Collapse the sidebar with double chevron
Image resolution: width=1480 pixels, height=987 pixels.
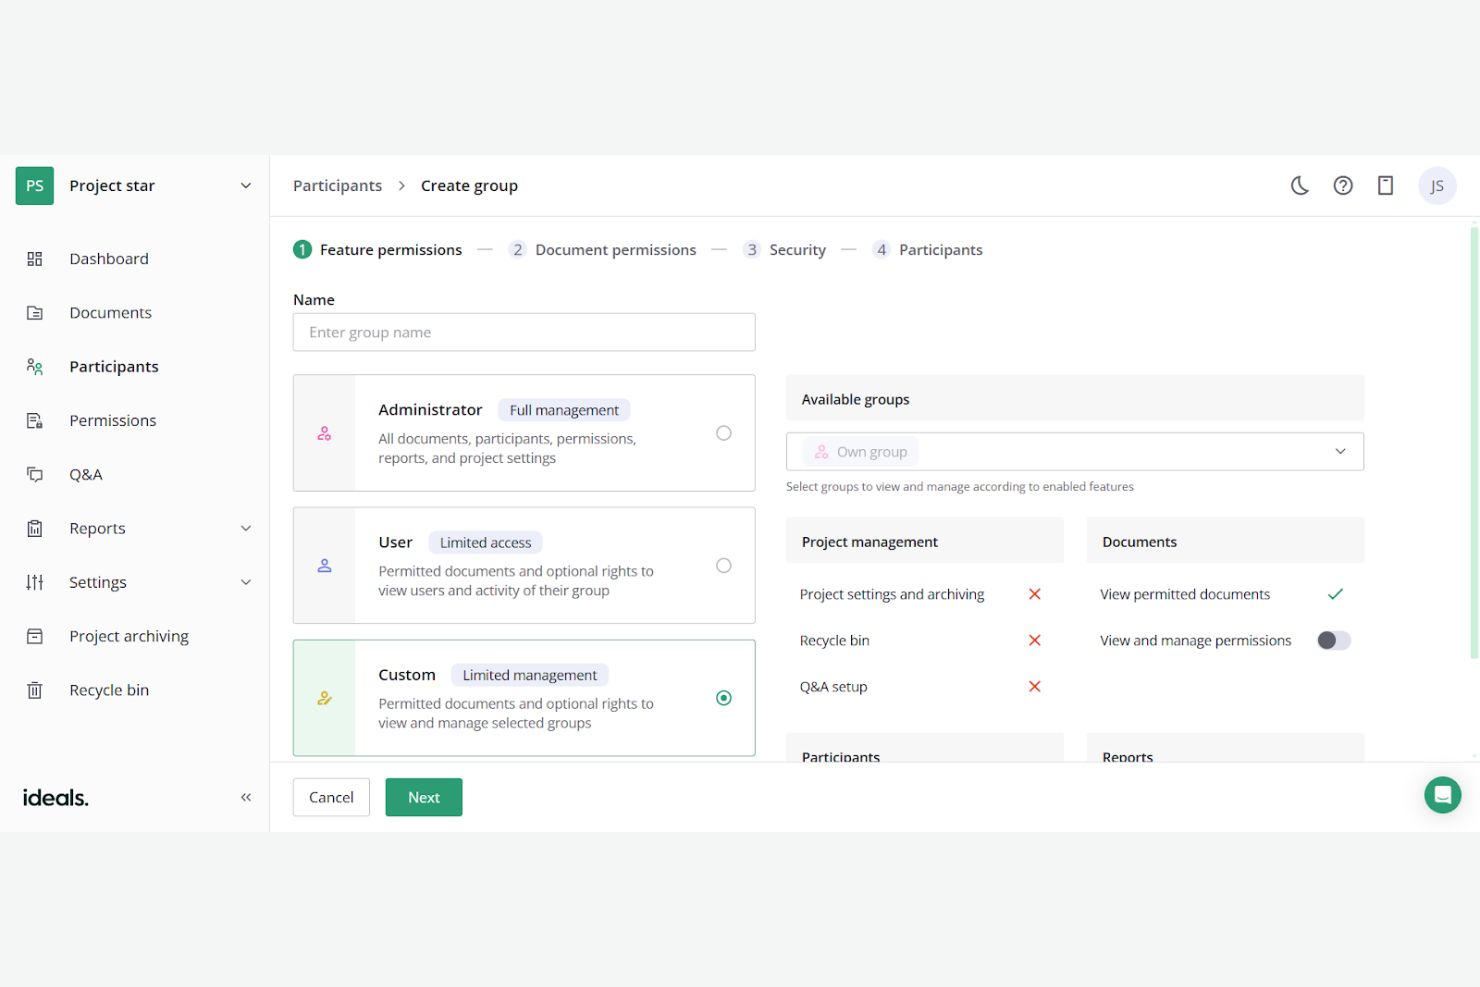tap(246, 797)
